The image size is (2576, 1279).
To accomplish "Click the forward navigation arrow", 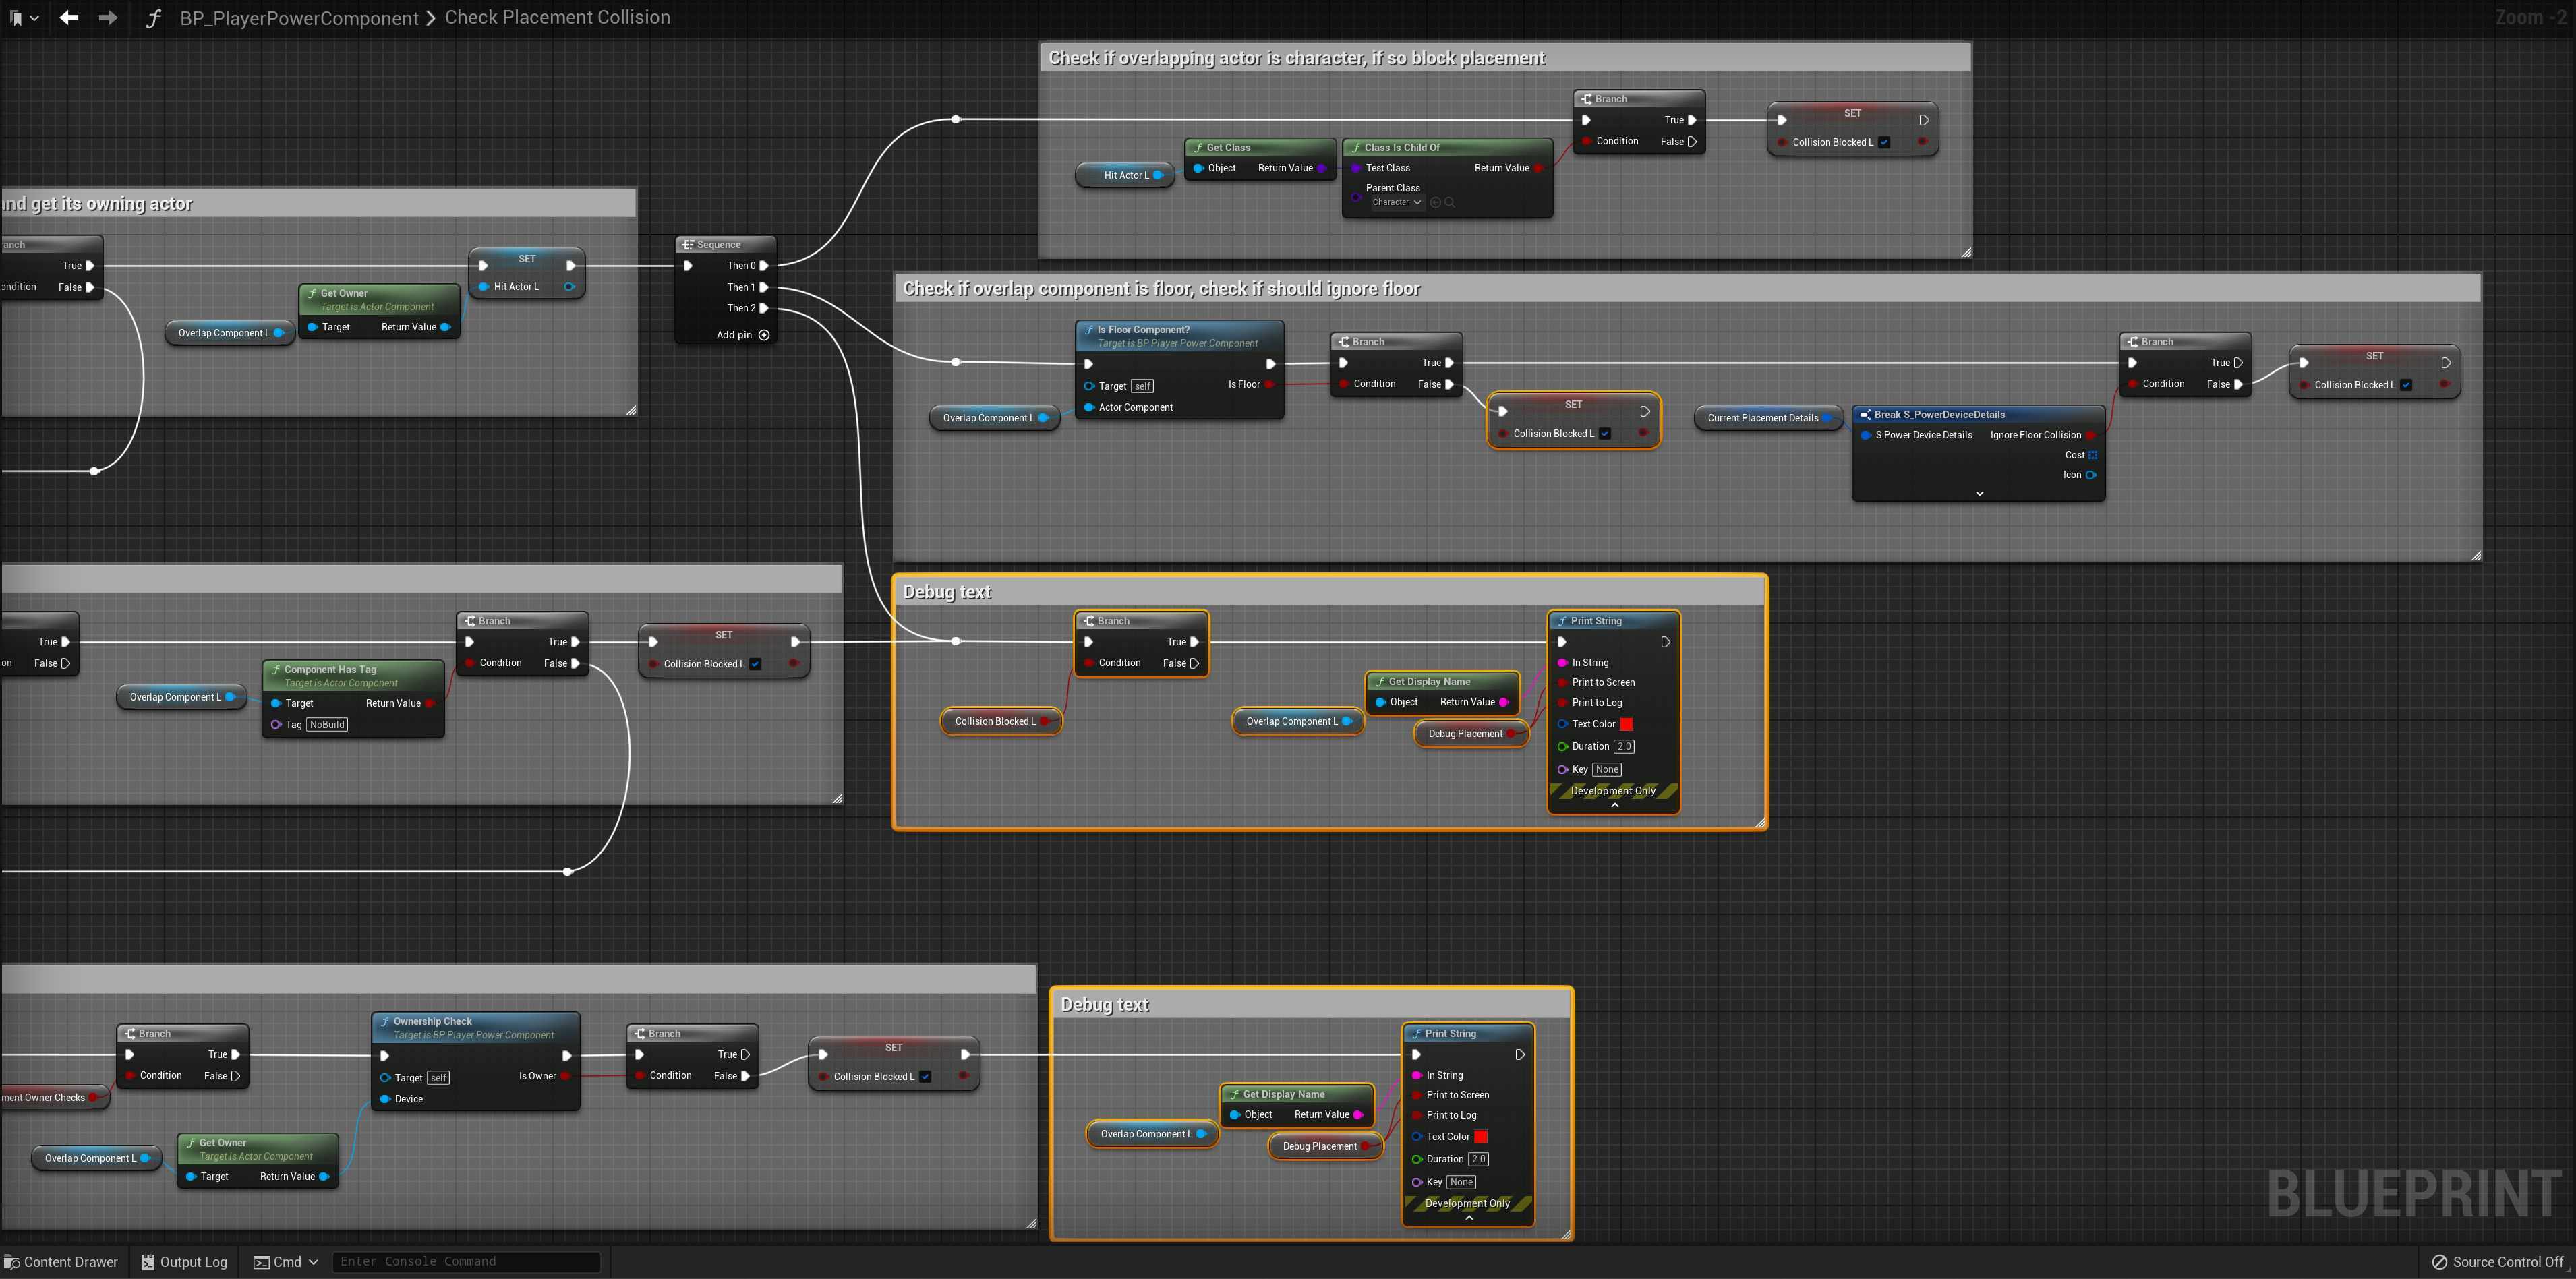I will pos(108,17).
